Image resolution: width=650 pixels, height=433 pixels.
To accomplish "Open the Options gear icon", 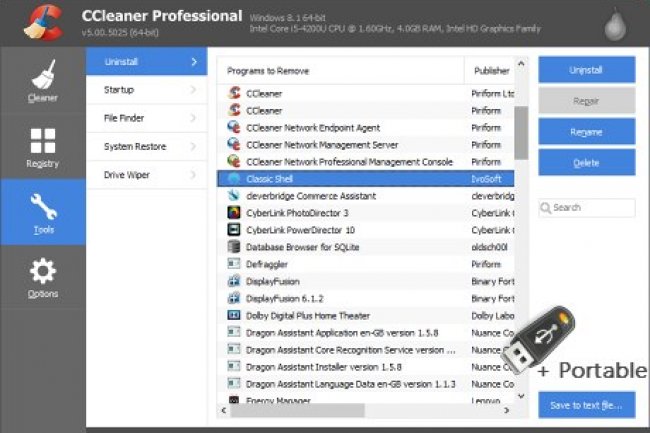I will (42, 271).
